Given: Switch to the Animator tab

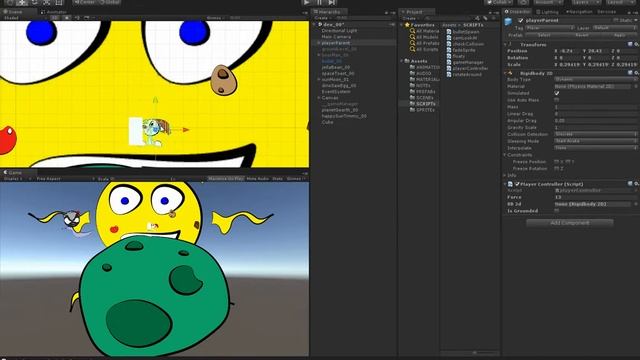Looking at the screenshot, I should pyautogui.click(x=54, y=12).
